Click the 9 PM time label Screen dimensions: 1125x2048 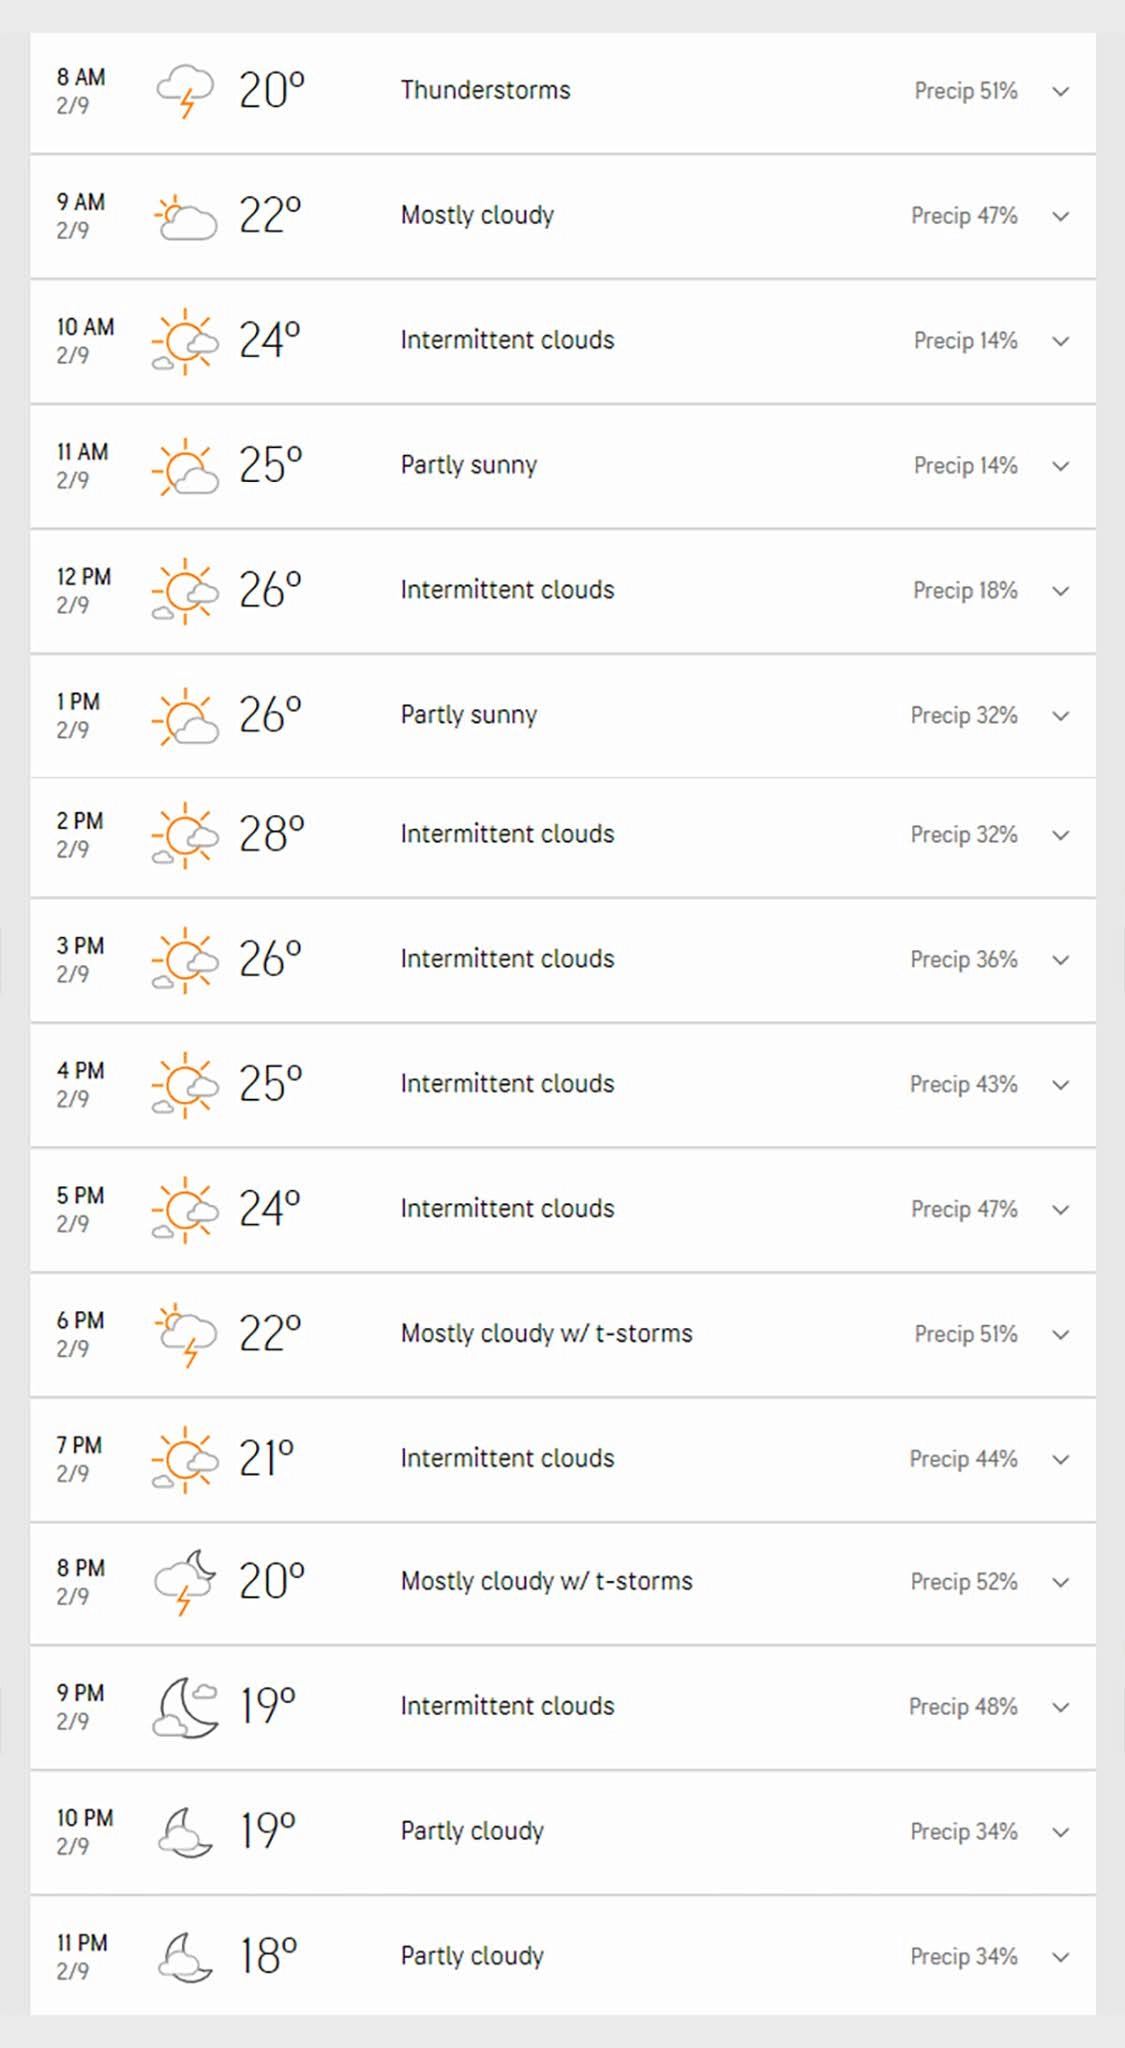[80, 1693]
